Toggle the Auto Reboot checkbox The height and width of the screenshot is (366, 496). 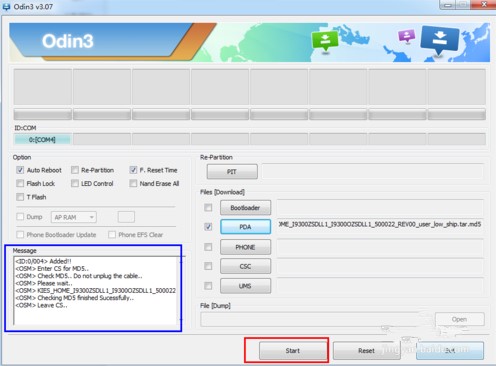20,170
